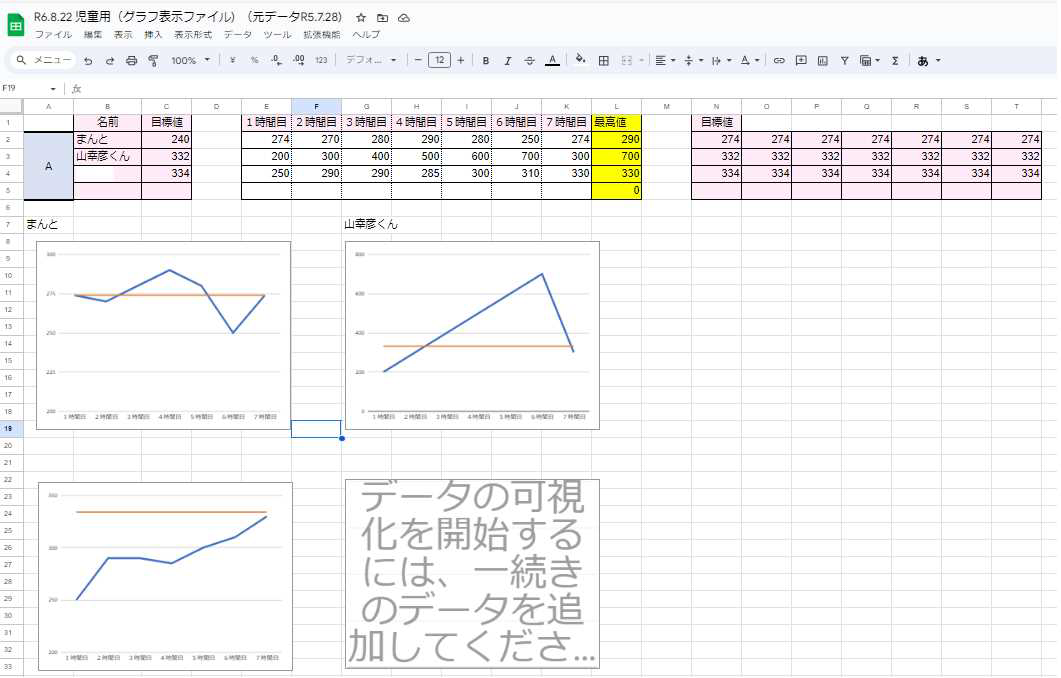This screenshot has height=678, width=1061.
Task: Print the spreadsheet using the printer icon
Action: point(131,61)
